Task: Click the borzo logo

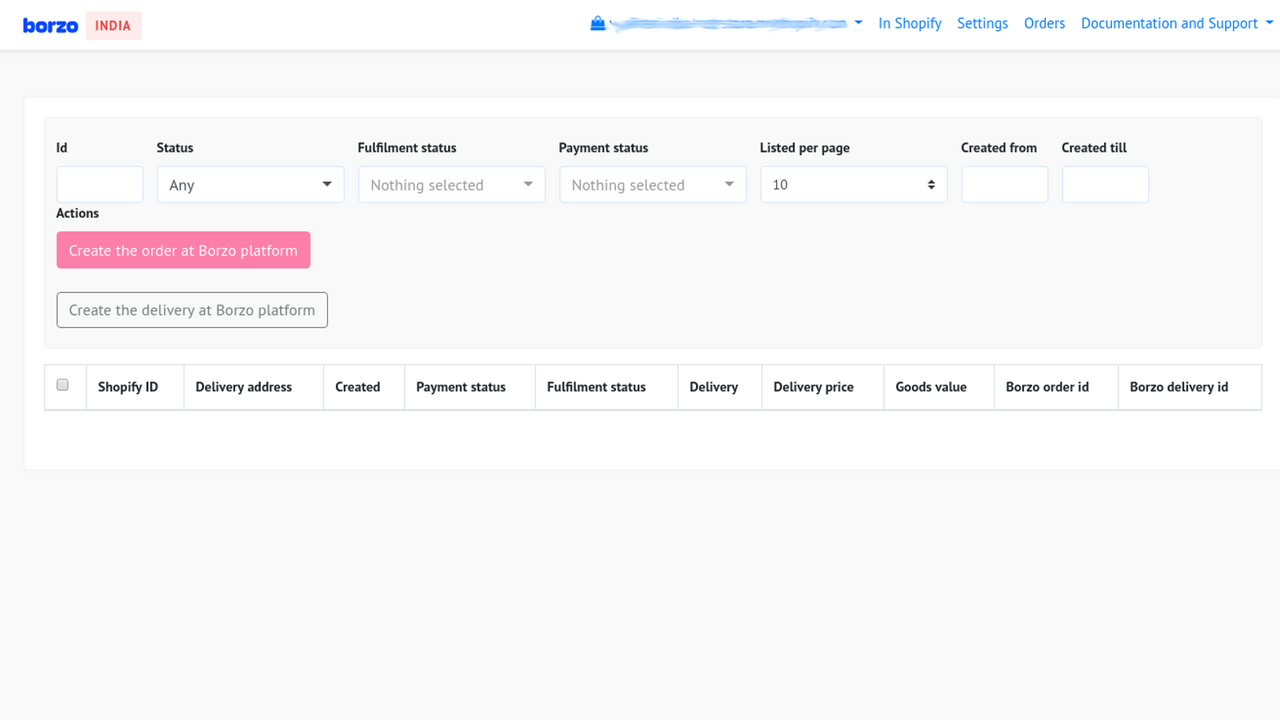Action: tap(50, 25)
